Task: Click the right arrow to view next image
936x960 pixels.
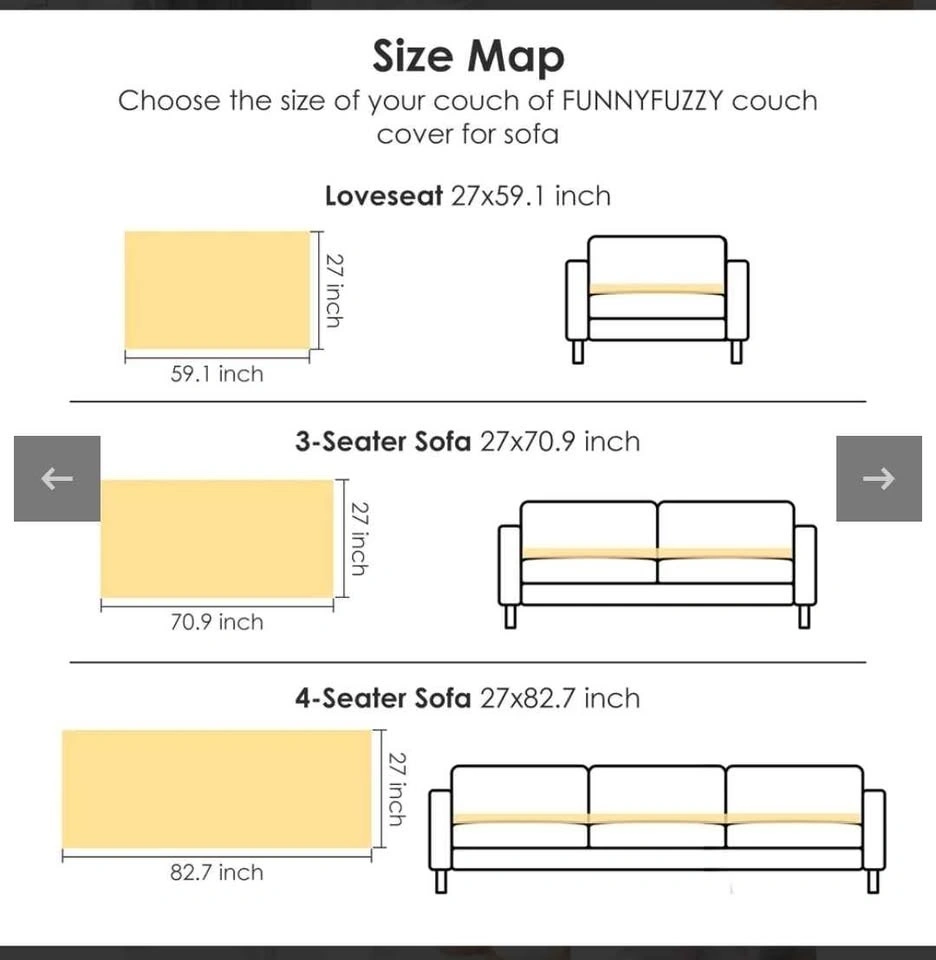Action: pyautogui.click(x=878, y=479)
